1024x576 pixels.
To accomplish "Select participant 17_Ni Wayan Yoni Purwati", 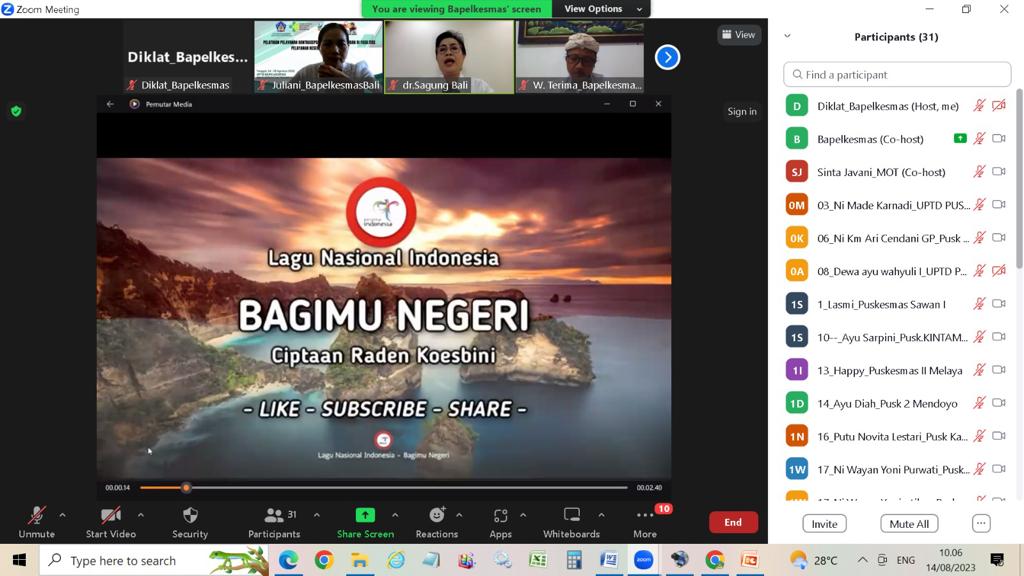I will pos(897,469).
